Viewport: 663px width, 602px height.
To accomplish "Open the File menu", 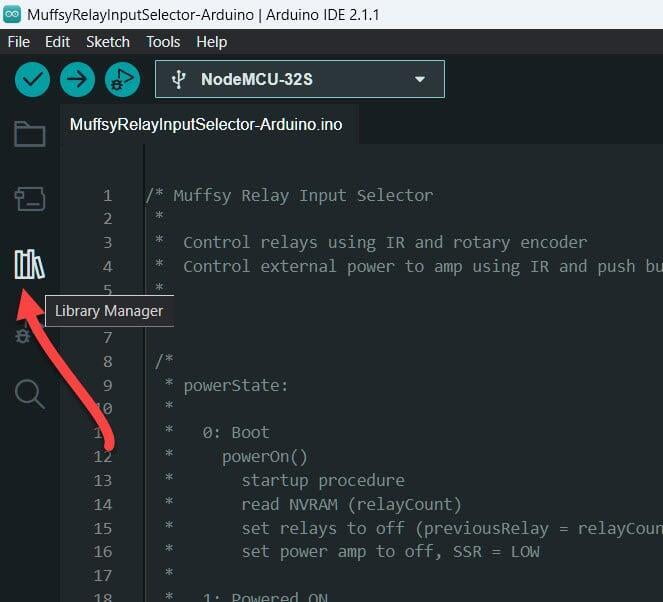I will pyautogui.click(x=19, y=42).
